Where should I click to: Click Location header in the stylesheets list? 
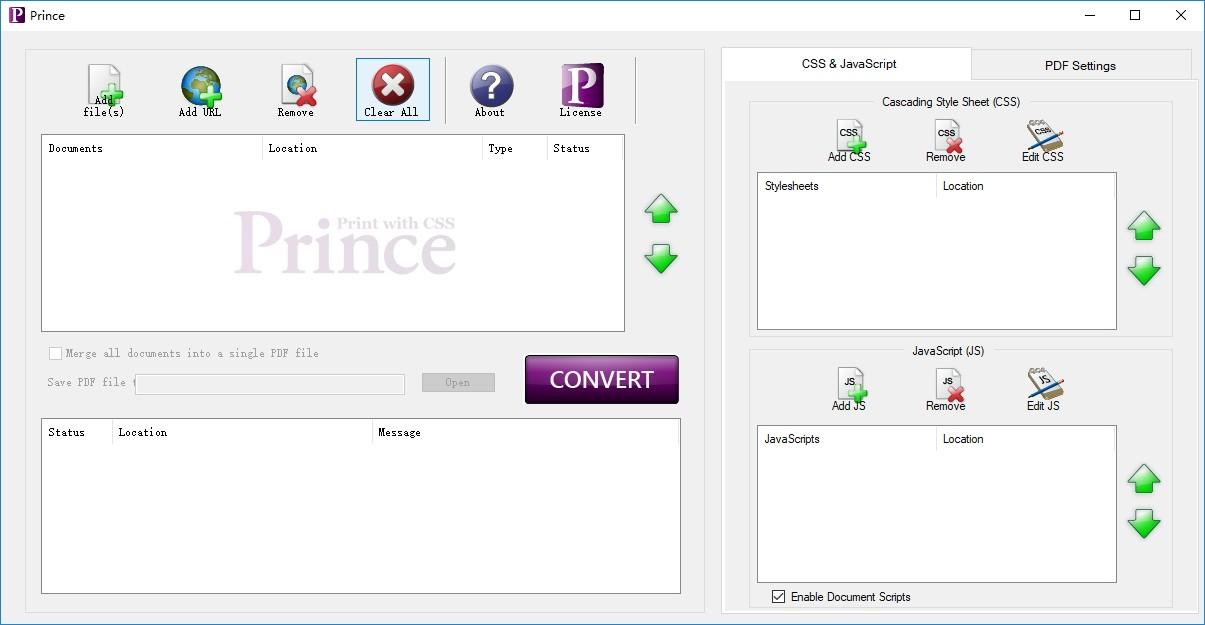click(1026, 186)
